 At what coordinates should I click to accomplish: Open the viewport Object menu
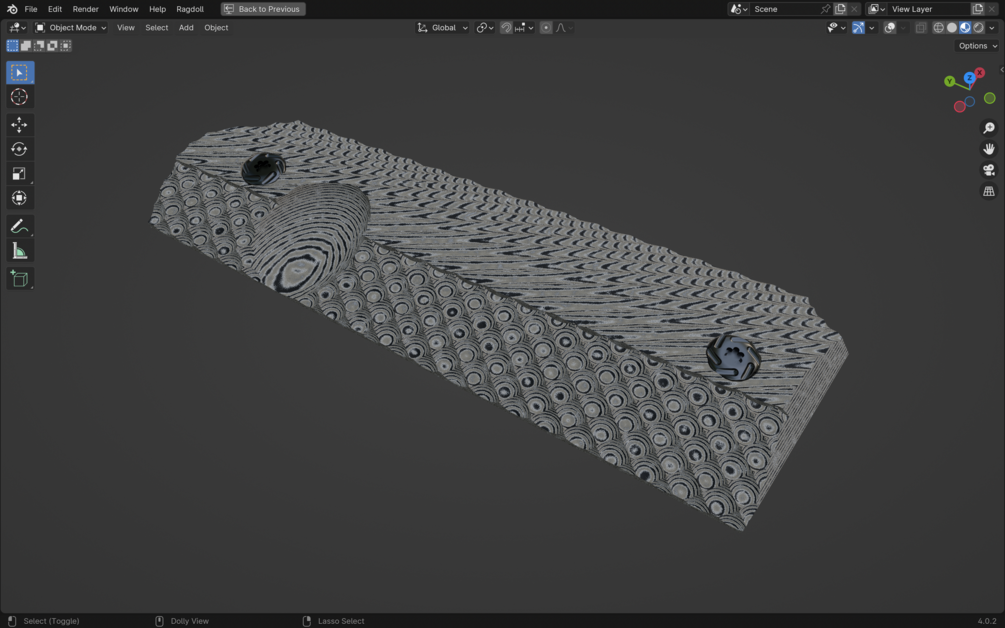(x=216, y=28)
